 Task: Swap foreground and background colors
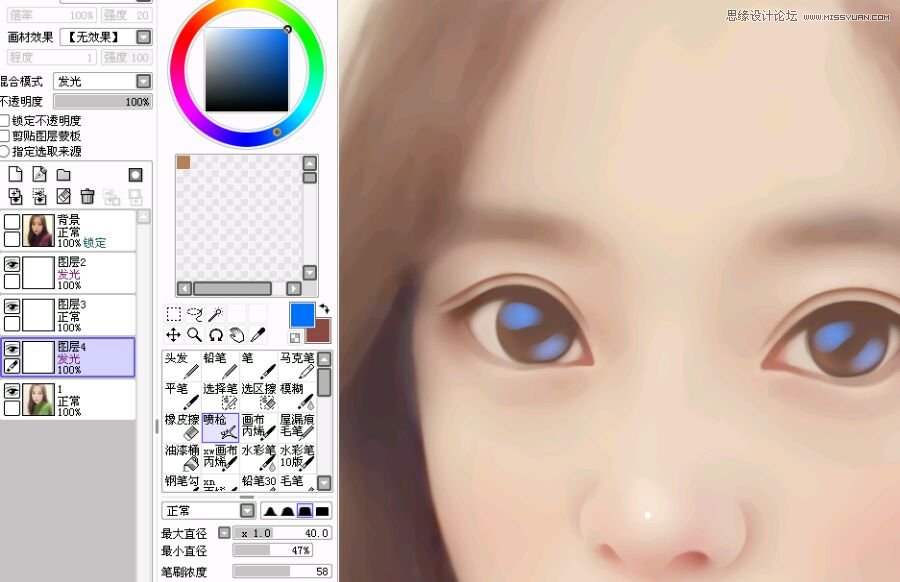coord(324,309)
